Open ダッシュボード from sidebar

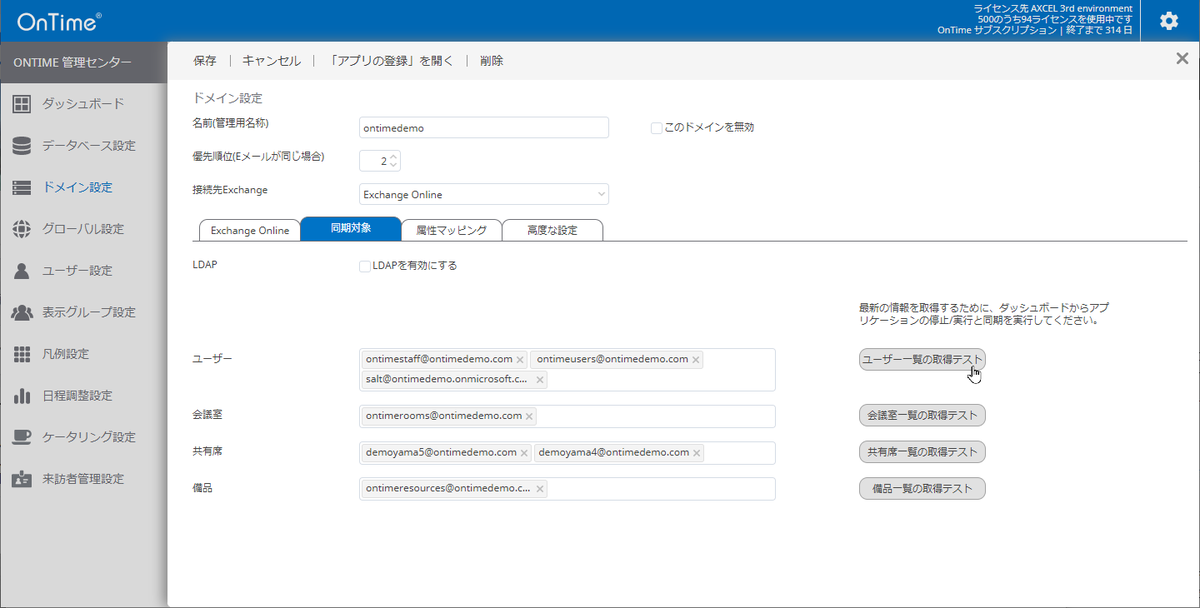point(83,104)
